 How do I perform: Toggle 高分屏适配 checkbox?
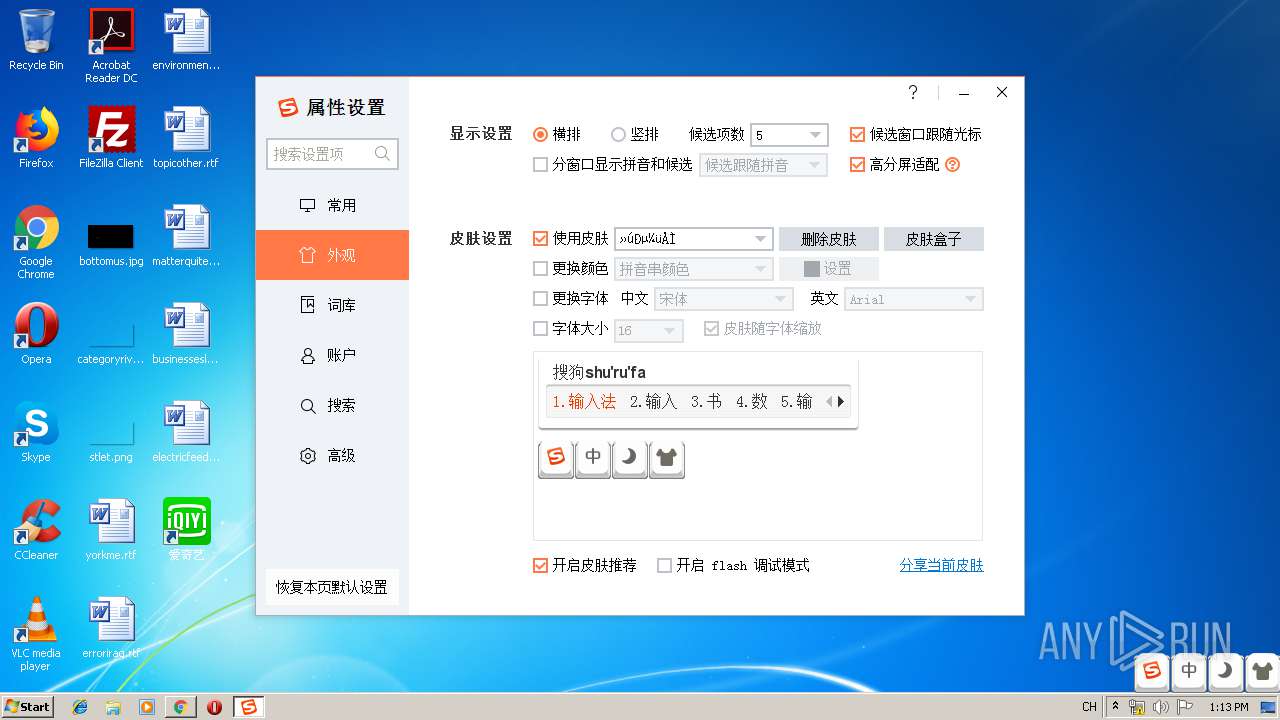857,165
